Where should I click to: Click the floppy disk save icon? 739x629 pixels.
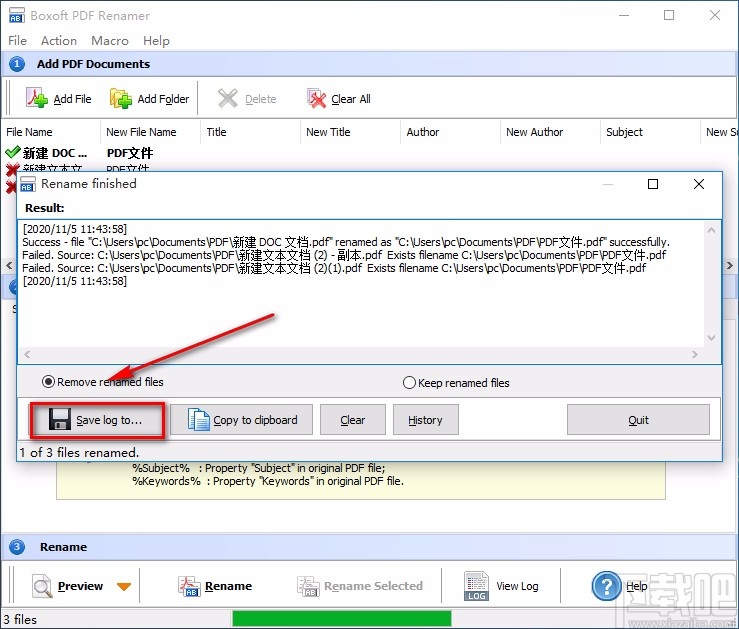(x=60, y=419)
